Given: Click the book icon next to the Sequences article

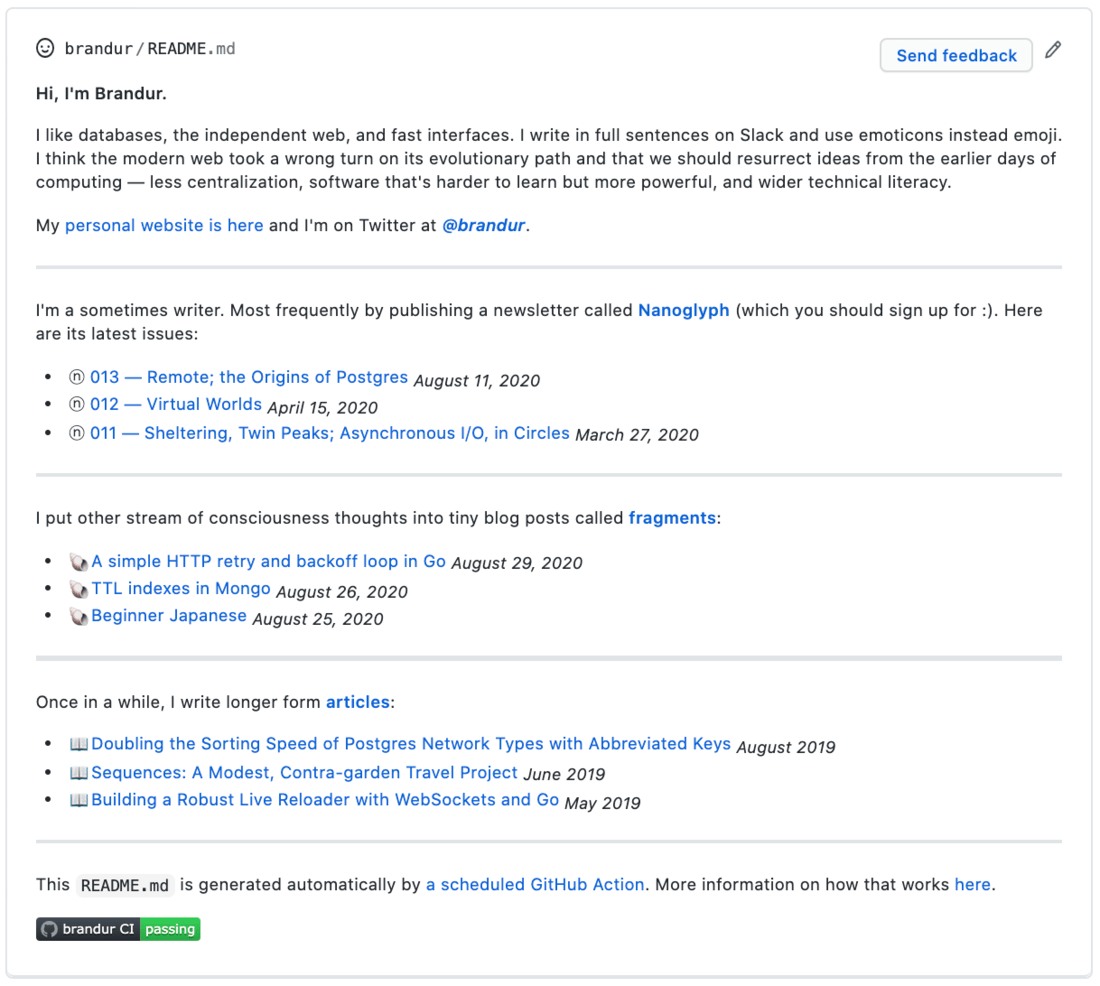Looking at the screenshot, I should (x=79, y=772).
